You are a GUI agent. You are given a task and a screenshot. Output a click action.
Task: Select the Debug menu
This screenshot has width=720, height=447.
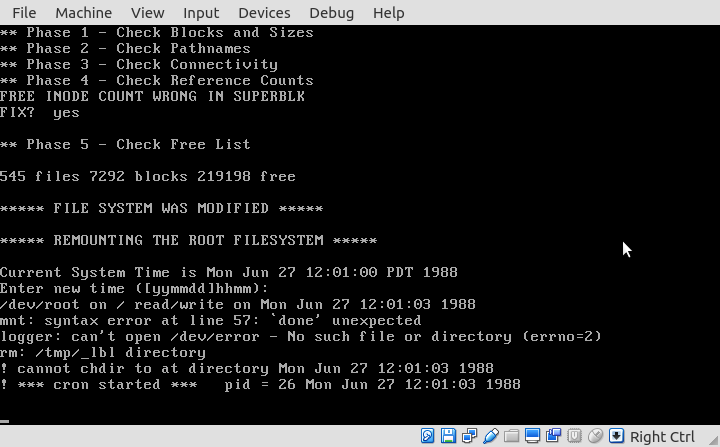(331, 13)
